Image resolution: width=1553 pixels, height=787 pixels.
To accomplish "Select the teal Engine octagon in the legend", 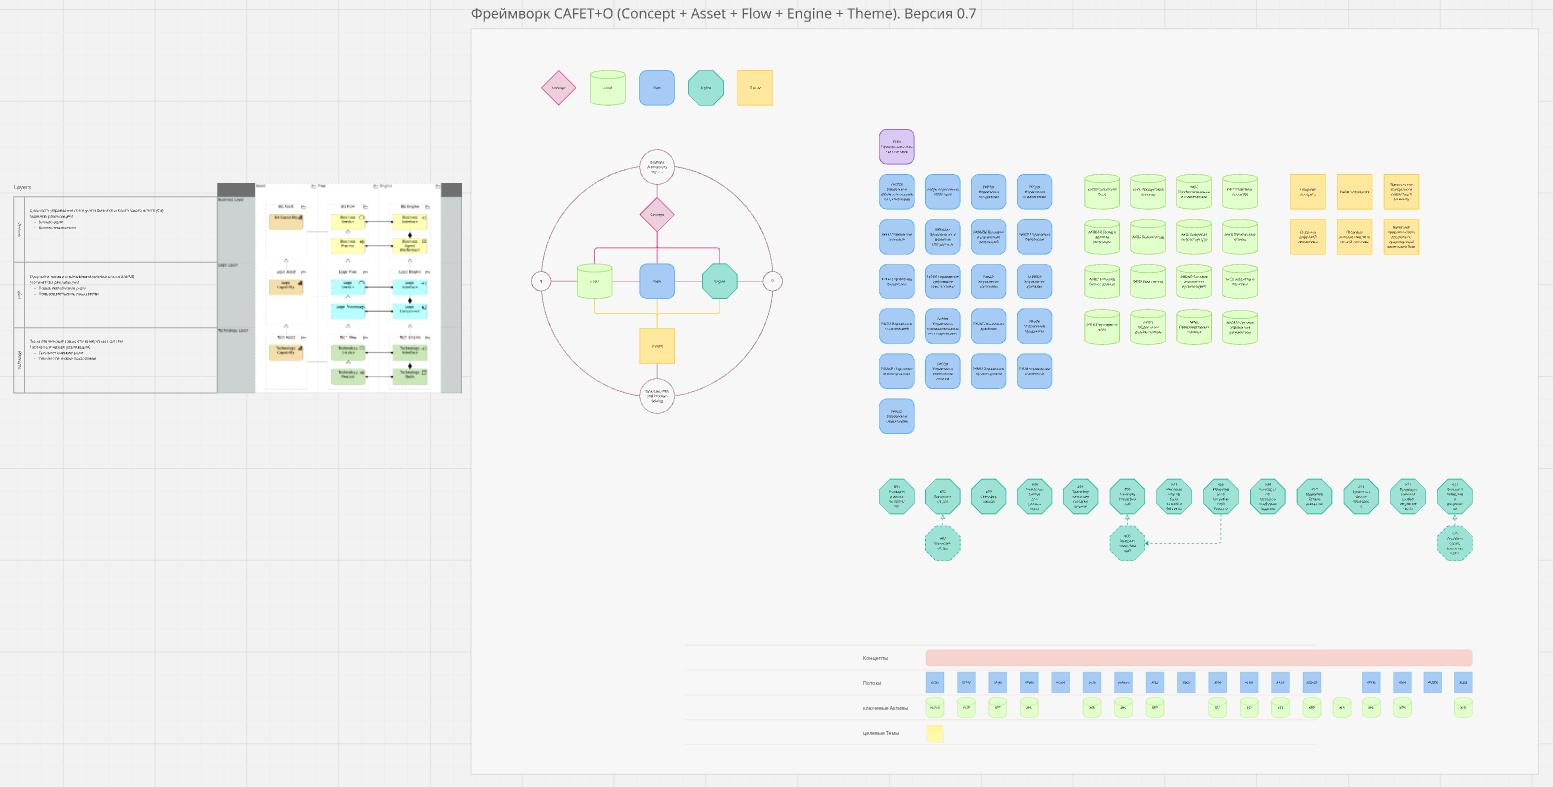I will 705,88.
